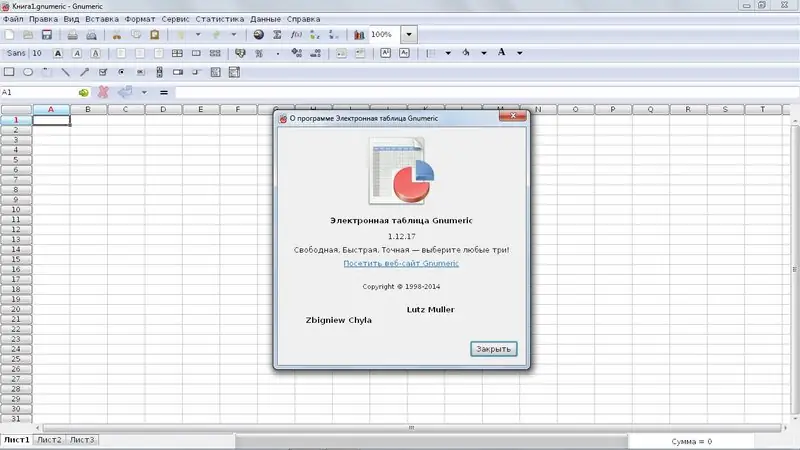Viewport: 800px width, 450px height.
Task: Apply percent number format icon
Action: point(259,53)
